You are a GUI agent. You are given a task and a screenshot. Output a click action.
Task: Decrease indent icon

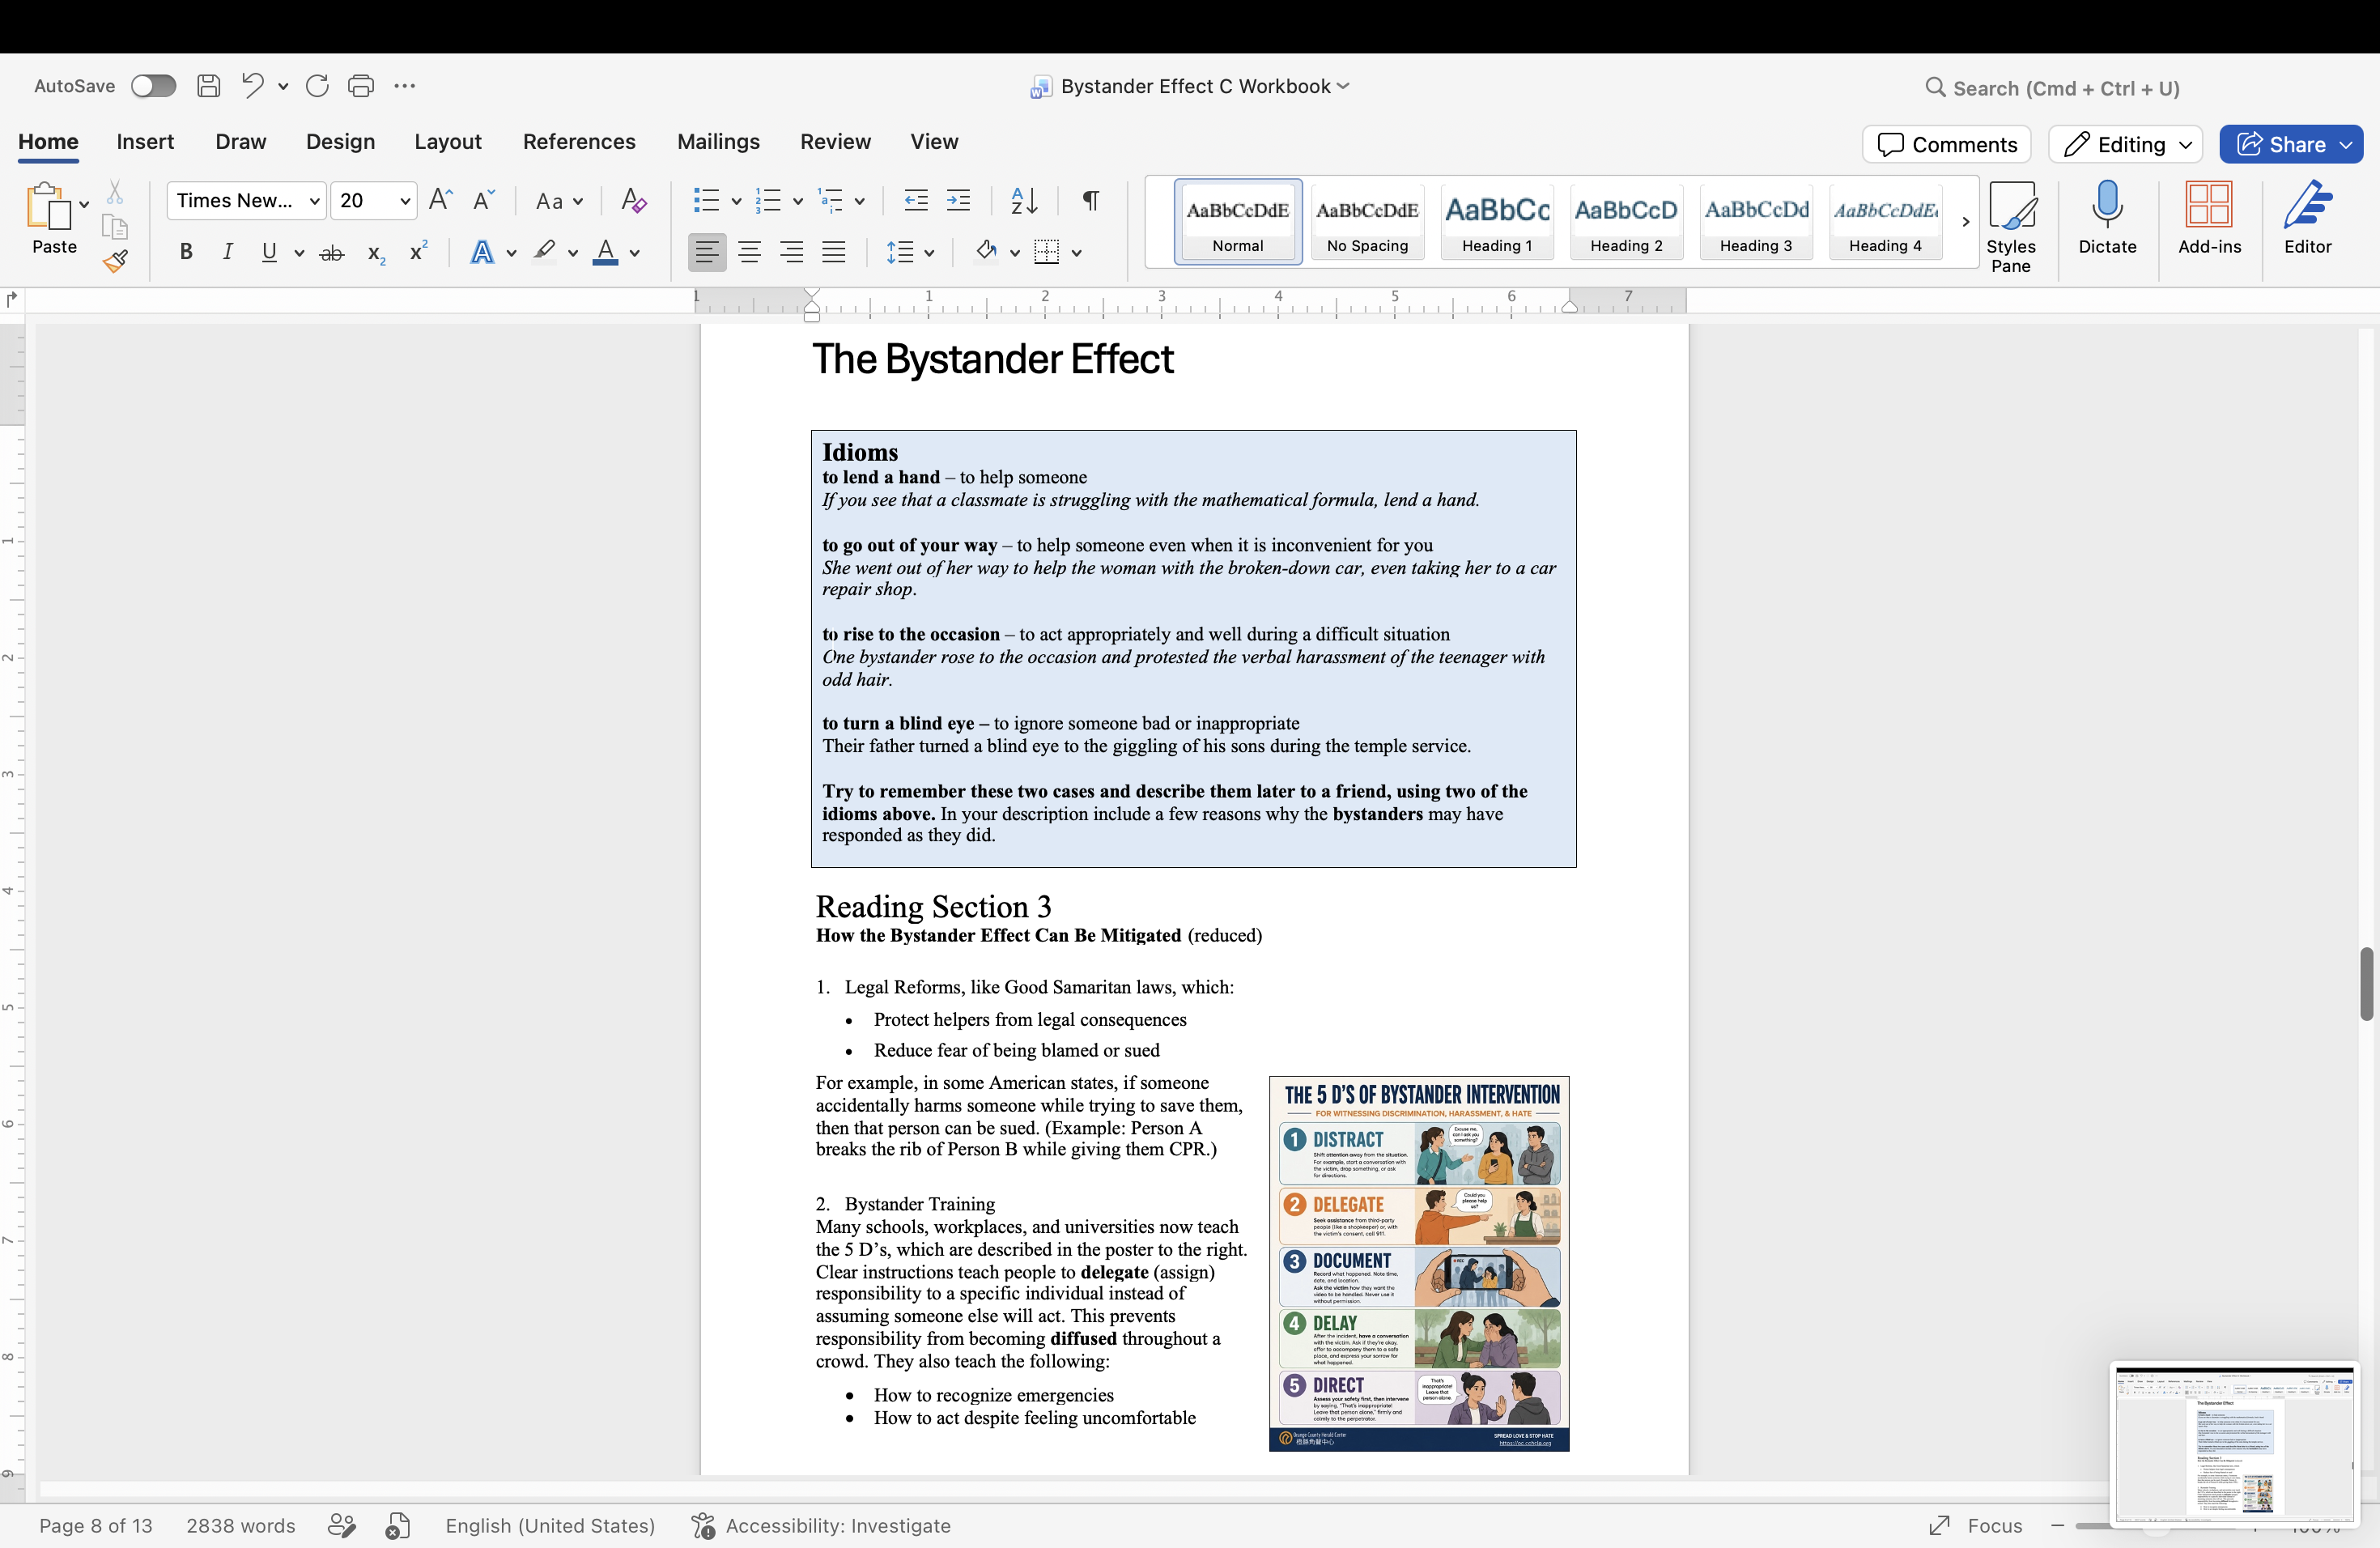916,200
